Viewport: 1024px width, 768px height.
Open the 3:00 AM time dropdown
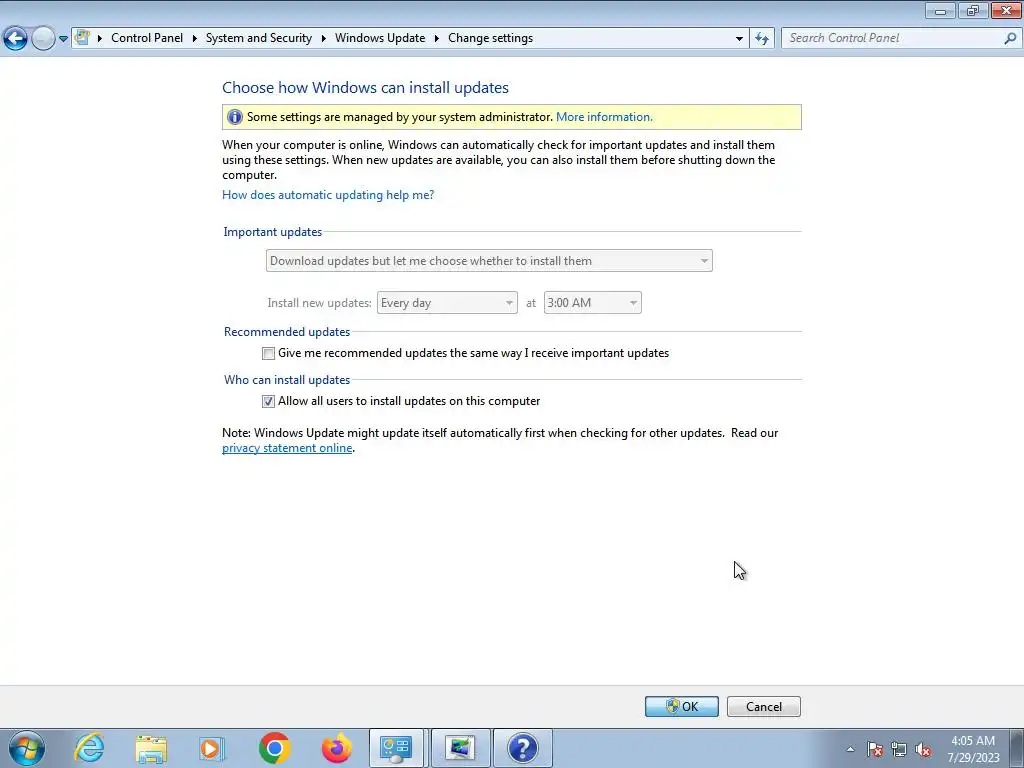click(x=592, y=302)
